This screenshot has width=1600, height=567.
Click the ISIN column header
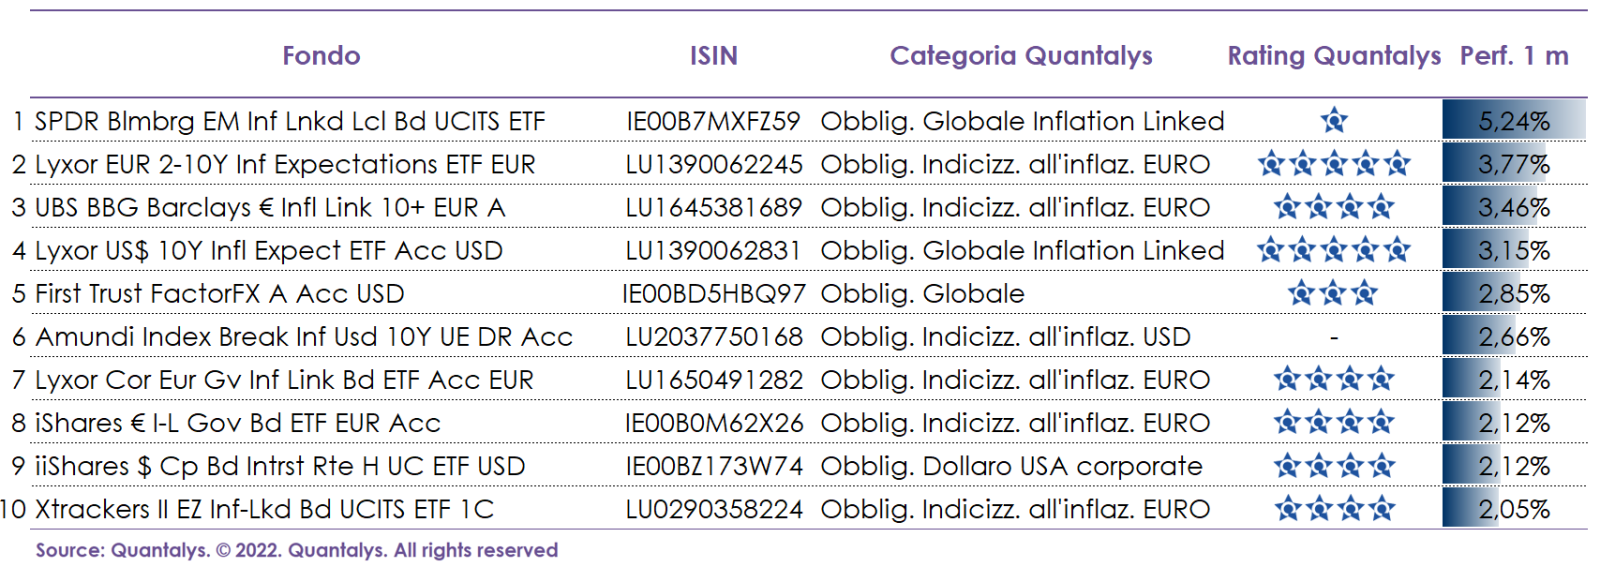pyautogui.click(x=713, y=56)
